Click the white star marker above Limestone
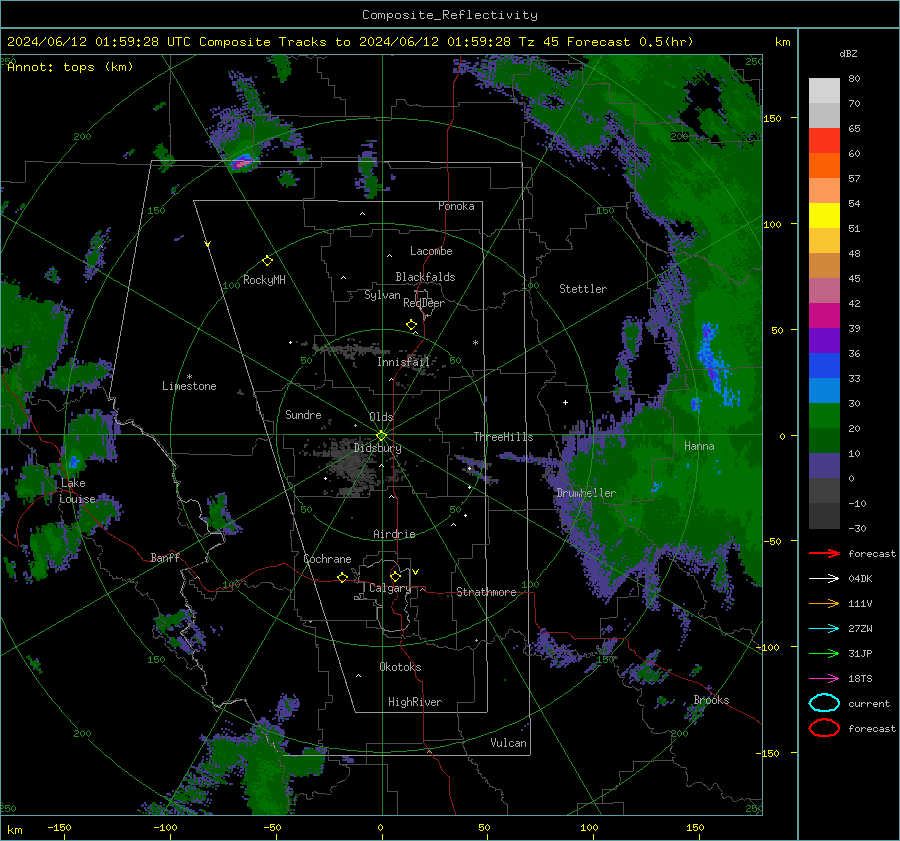 pos(189,377)
